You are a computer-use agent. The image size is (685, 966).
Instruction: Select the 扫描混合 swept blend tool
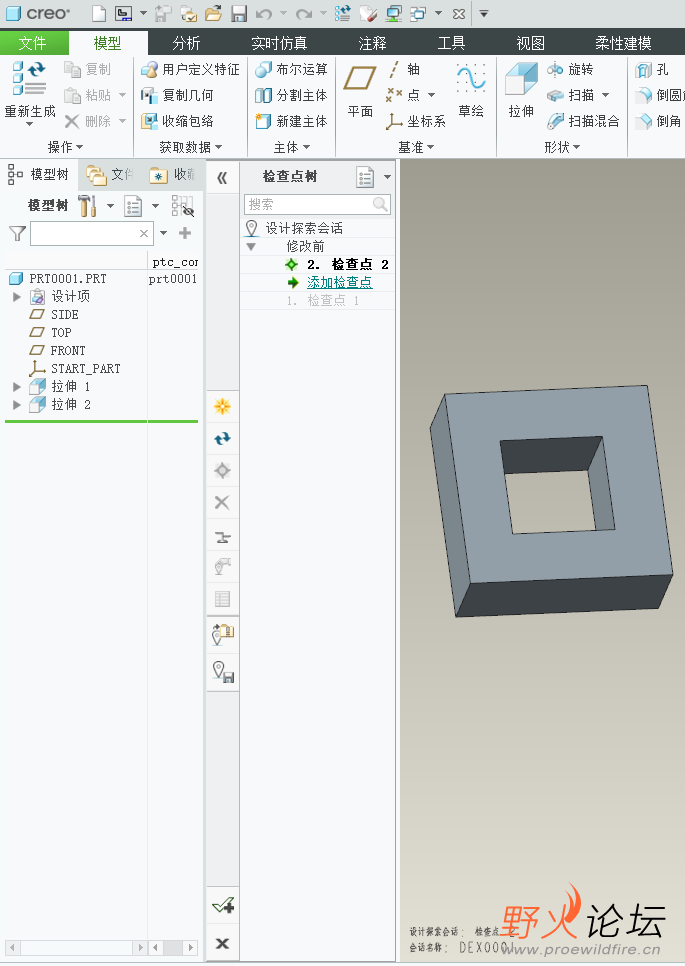(583, 121)
